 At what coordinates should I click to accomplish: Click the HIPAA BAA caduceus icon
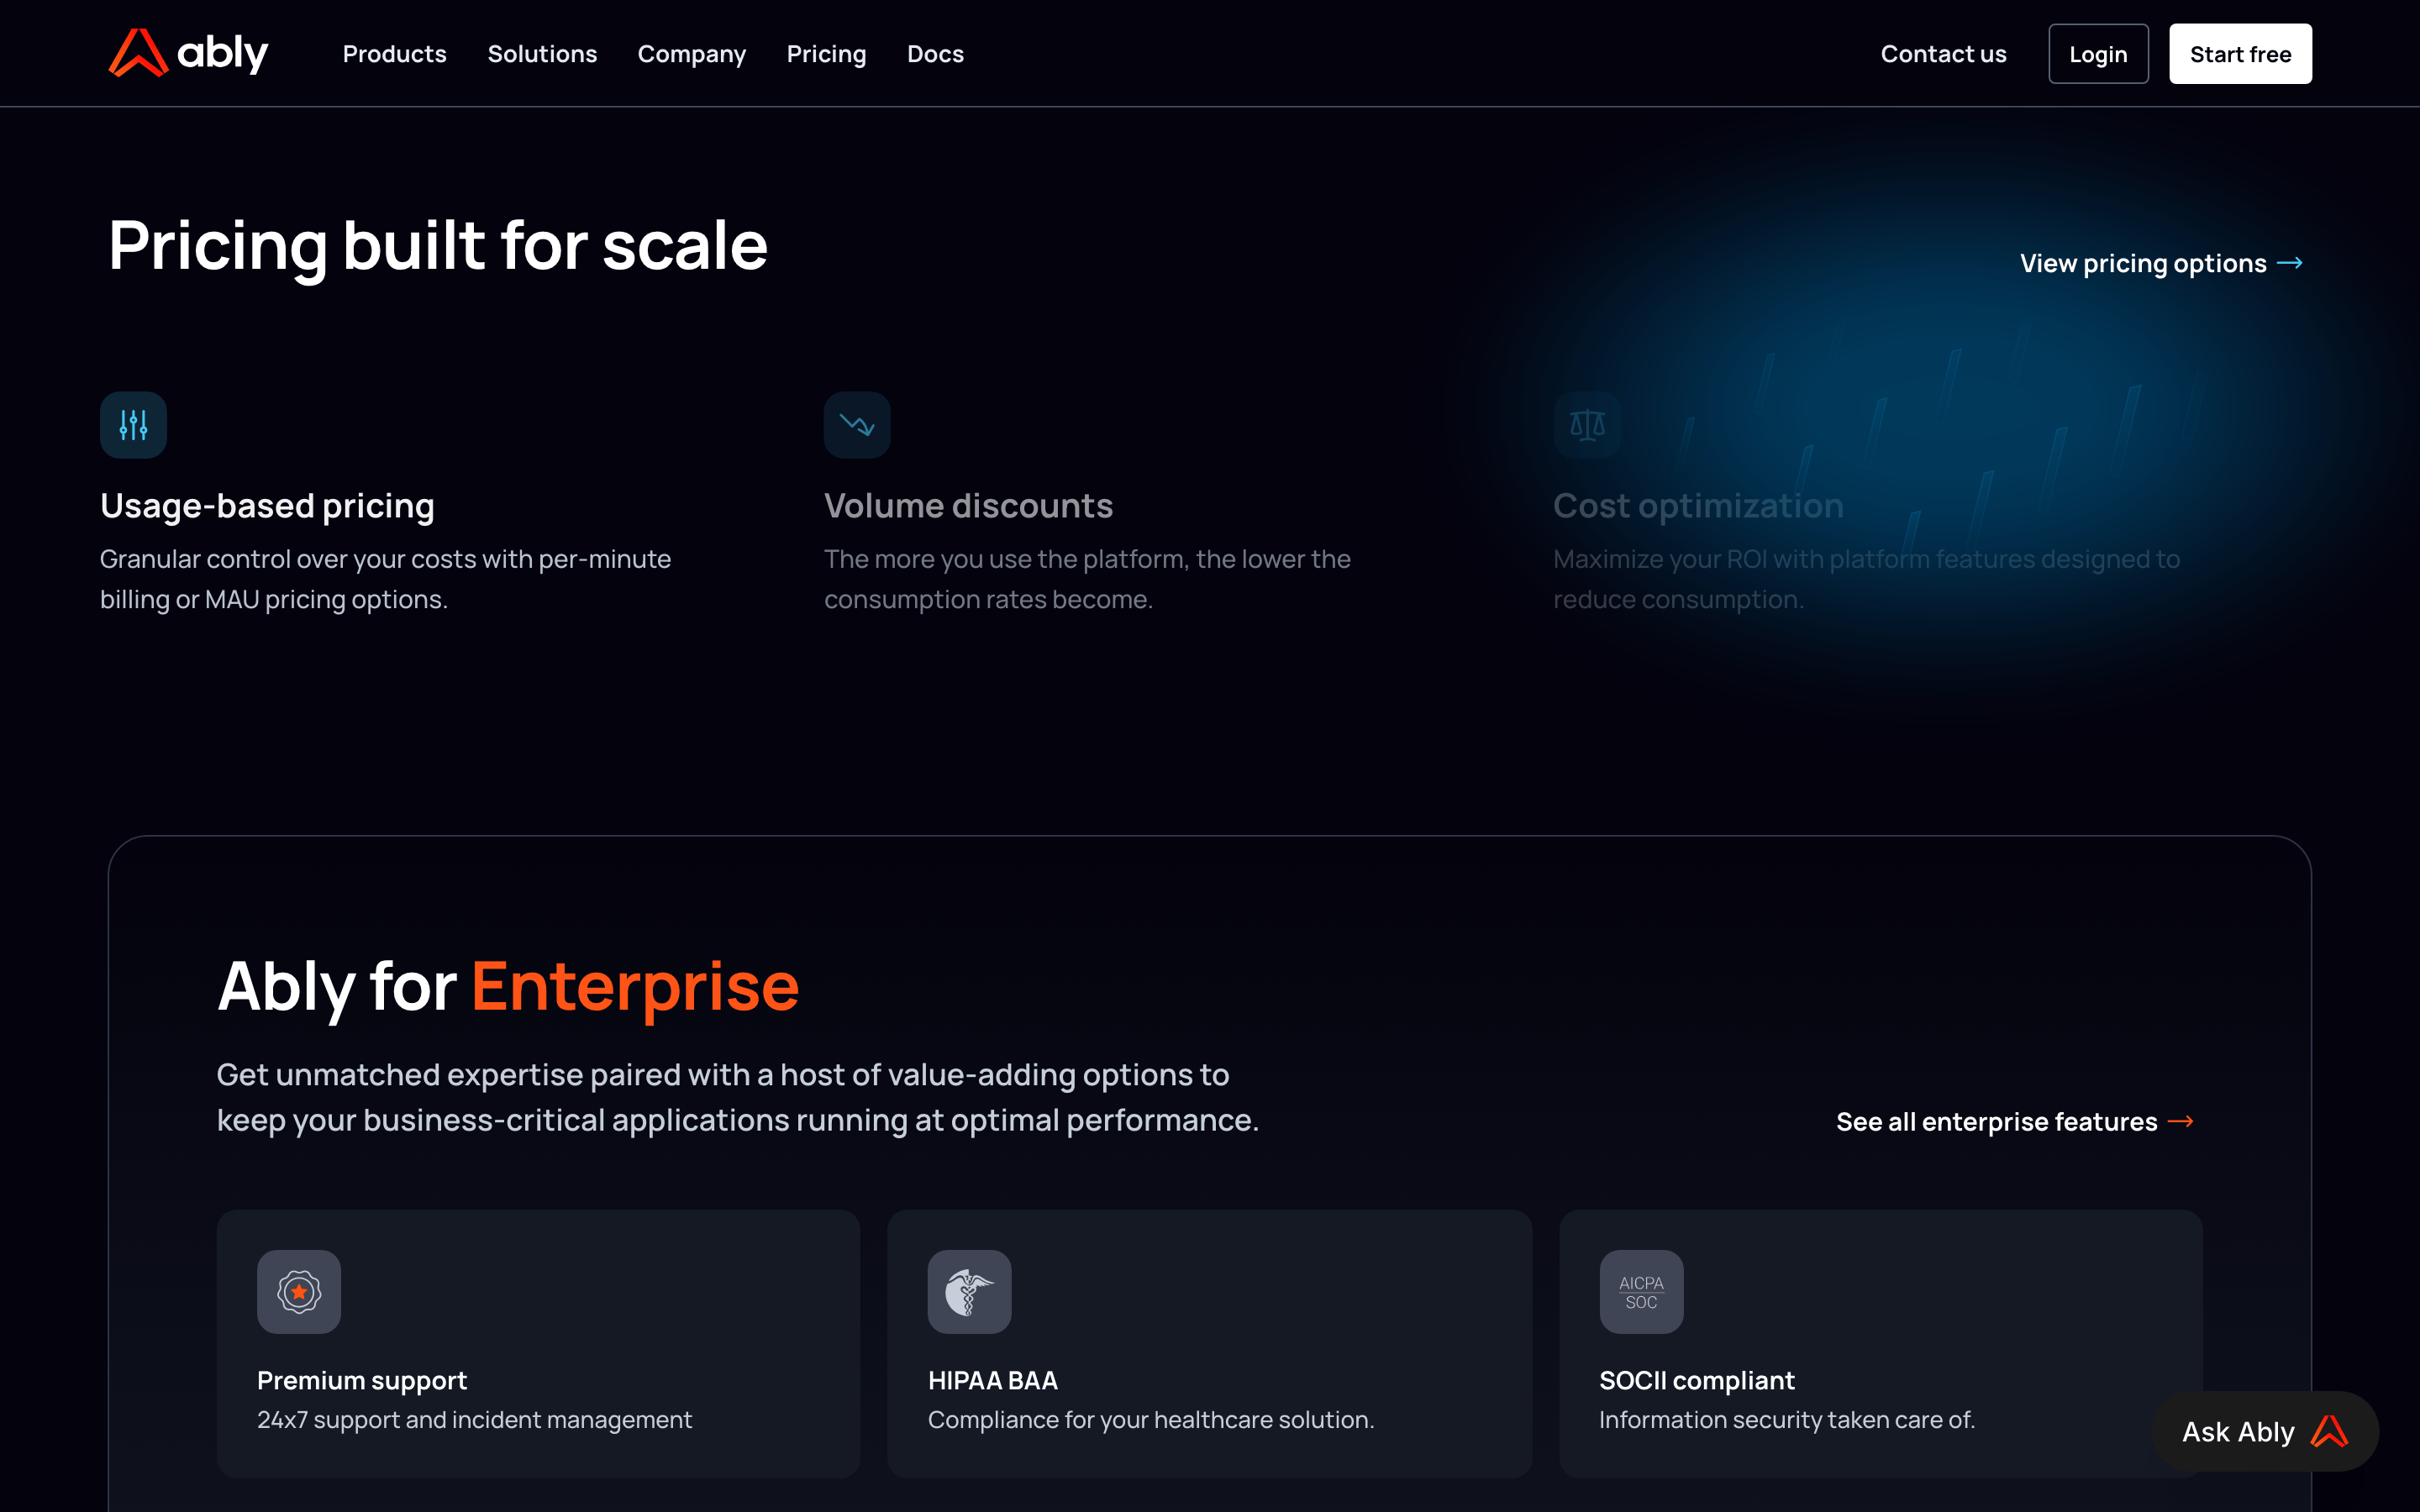[x=969, y=1292]
